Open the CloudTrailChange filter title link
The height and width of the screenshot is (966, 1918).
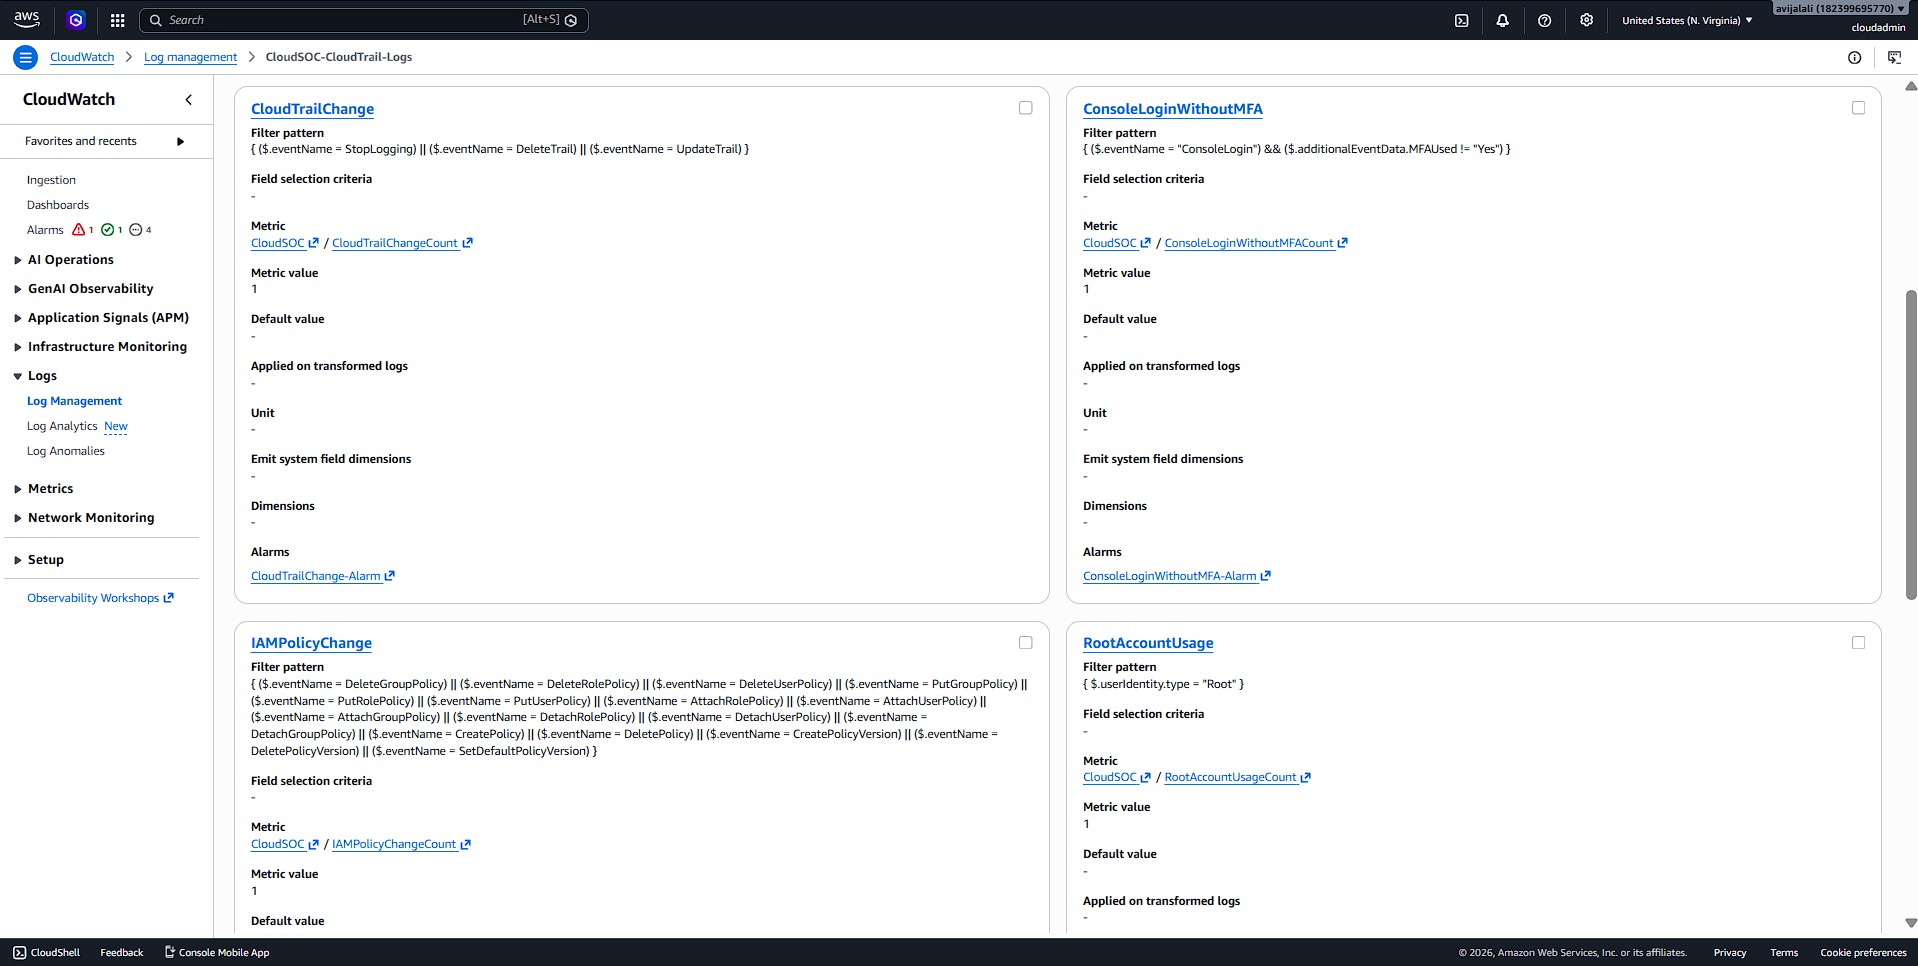(312, 109)
